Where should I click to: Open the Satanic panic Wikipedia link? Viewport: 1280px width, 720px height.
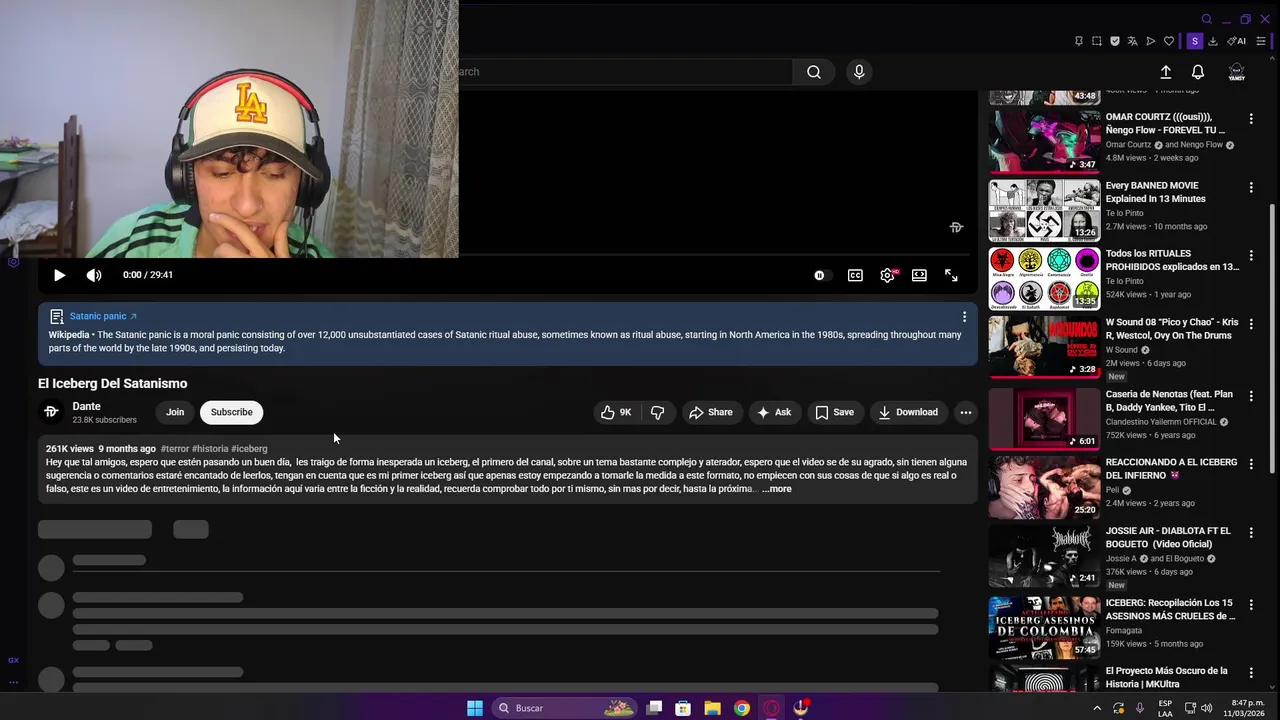pyautogui.click(x=103, y=316)
